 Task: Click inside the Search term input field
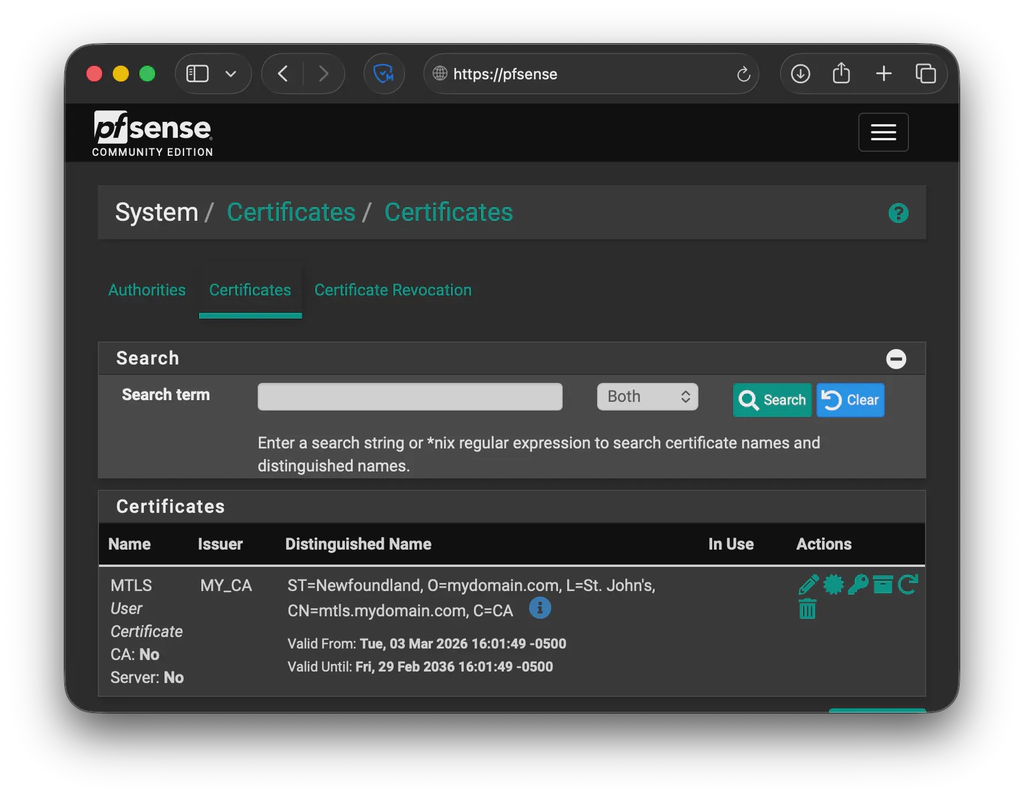pyautogui.click(x=409, y=396)
